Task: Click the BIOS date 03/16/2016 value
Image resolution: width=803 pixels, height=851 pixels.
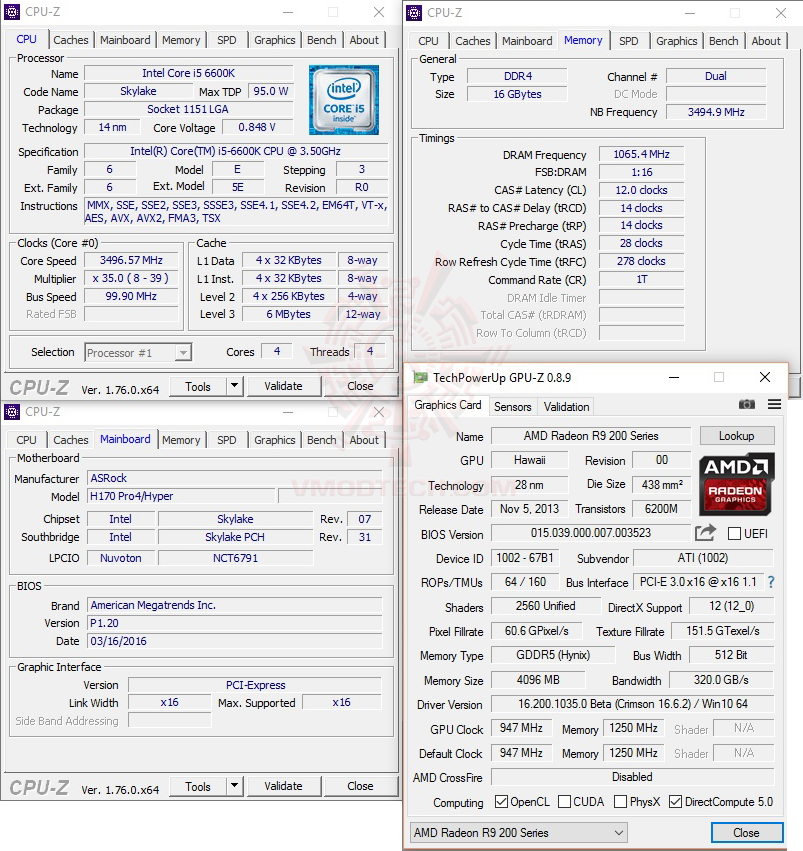Action: coord(235,641)
